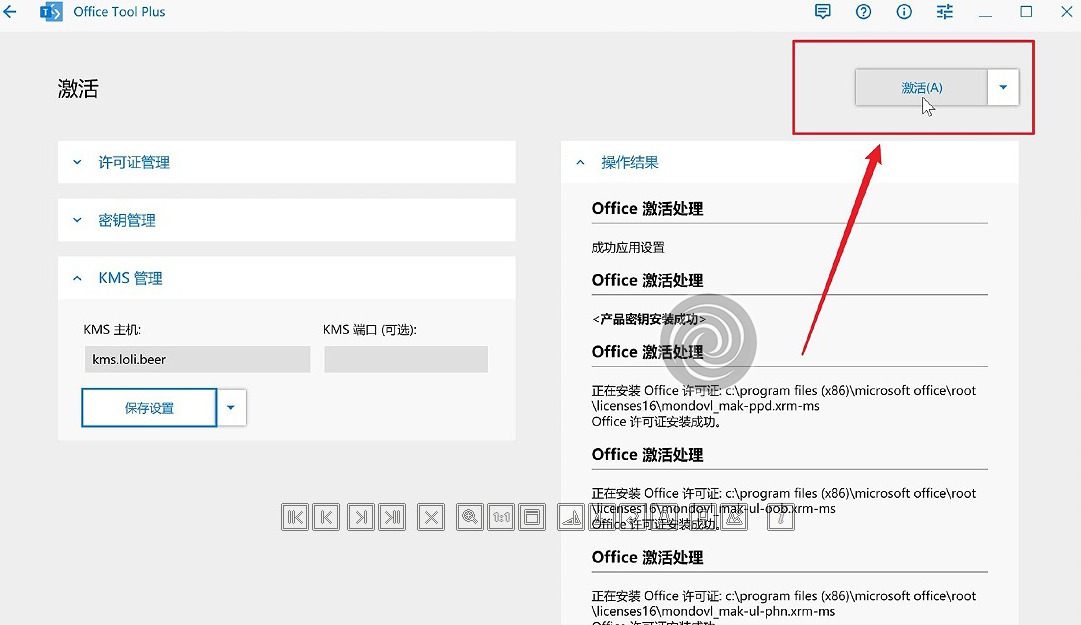
Task: Open the settings sliders icon
Action: tap(944, 12)
